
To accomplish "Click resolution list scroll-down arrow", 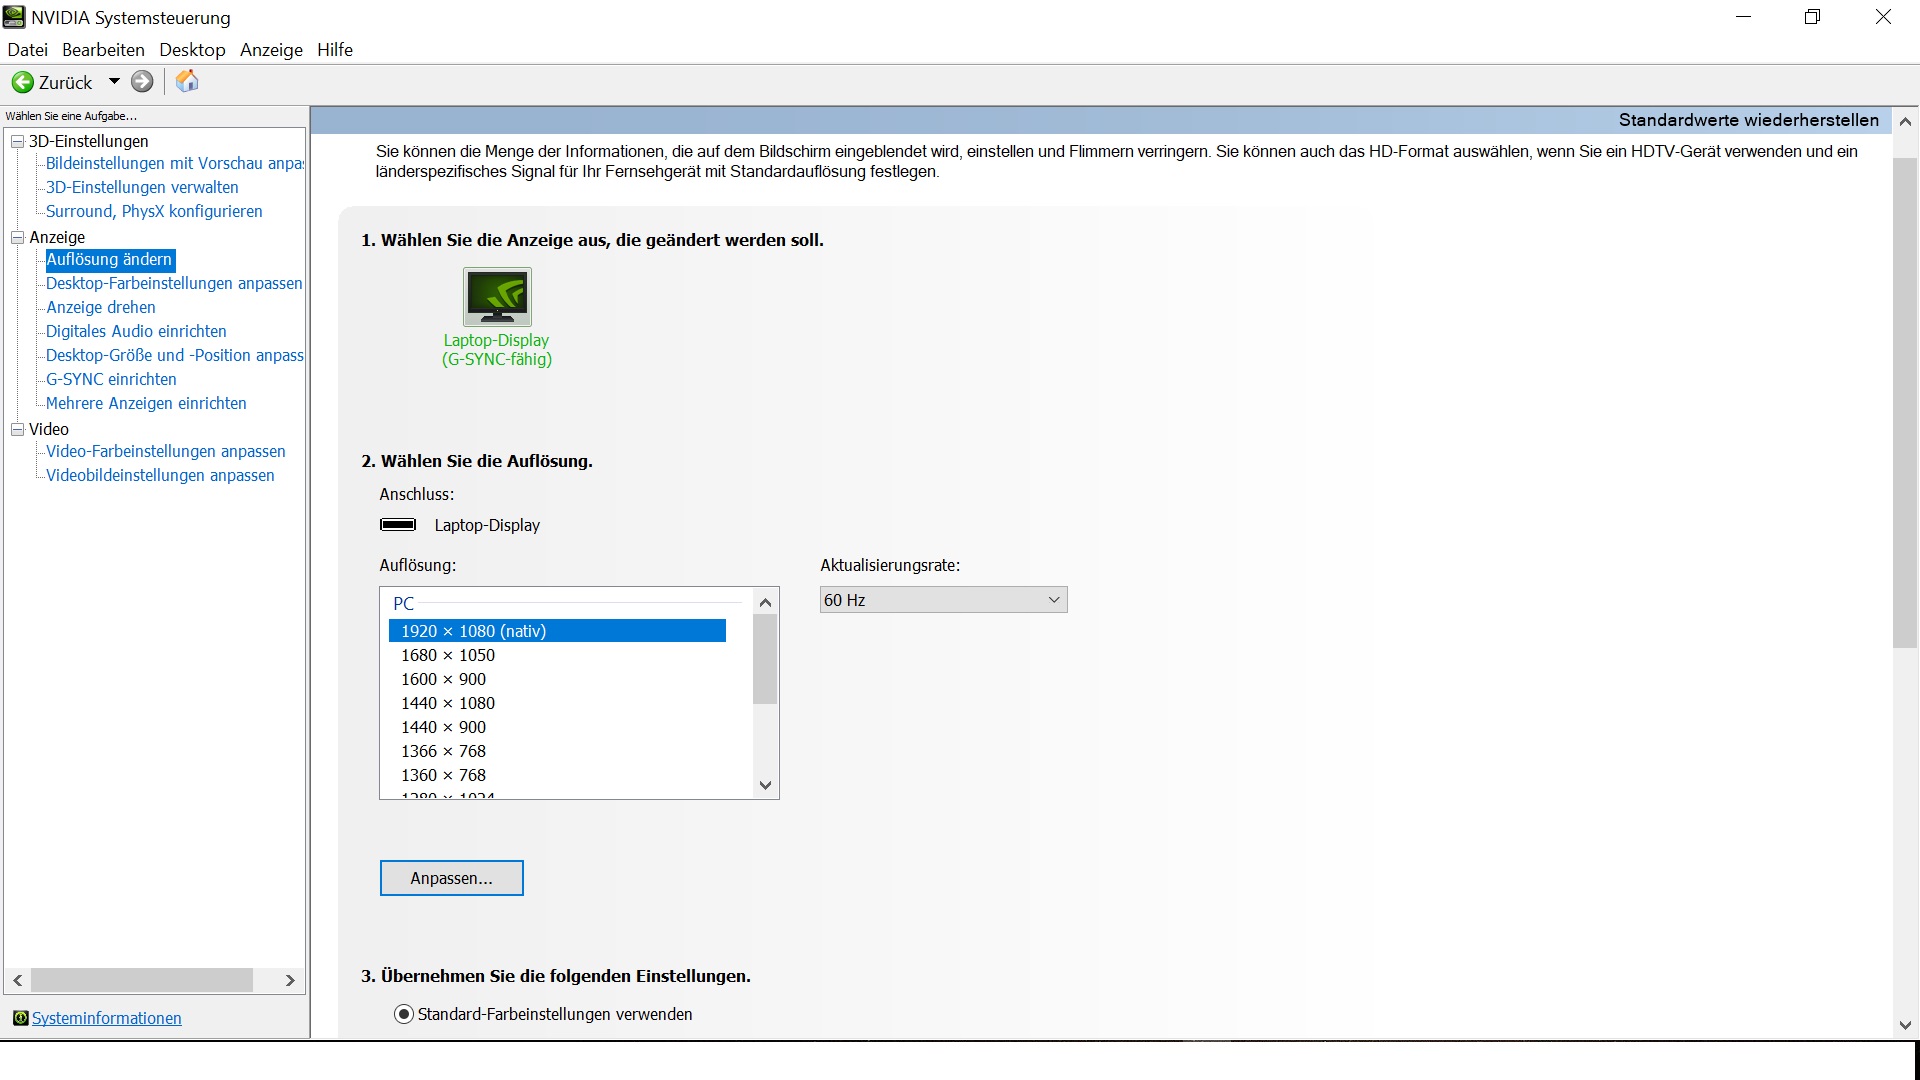I will coord(765,785).
